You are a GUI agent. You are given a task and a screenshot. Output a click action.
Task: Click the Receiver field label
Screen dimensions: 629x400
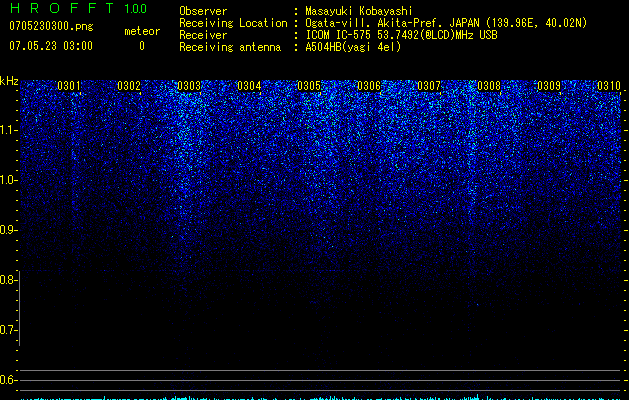203,35
